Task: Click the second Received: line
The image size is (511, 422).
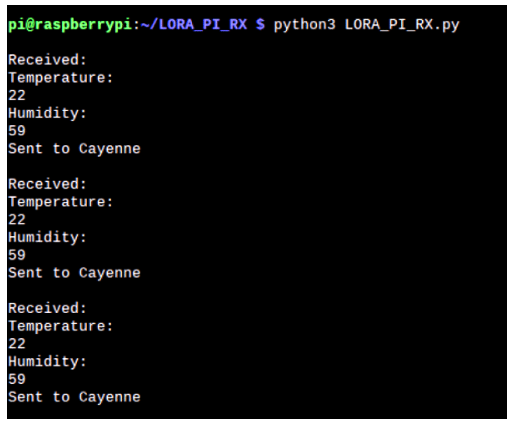Action: 47,184
